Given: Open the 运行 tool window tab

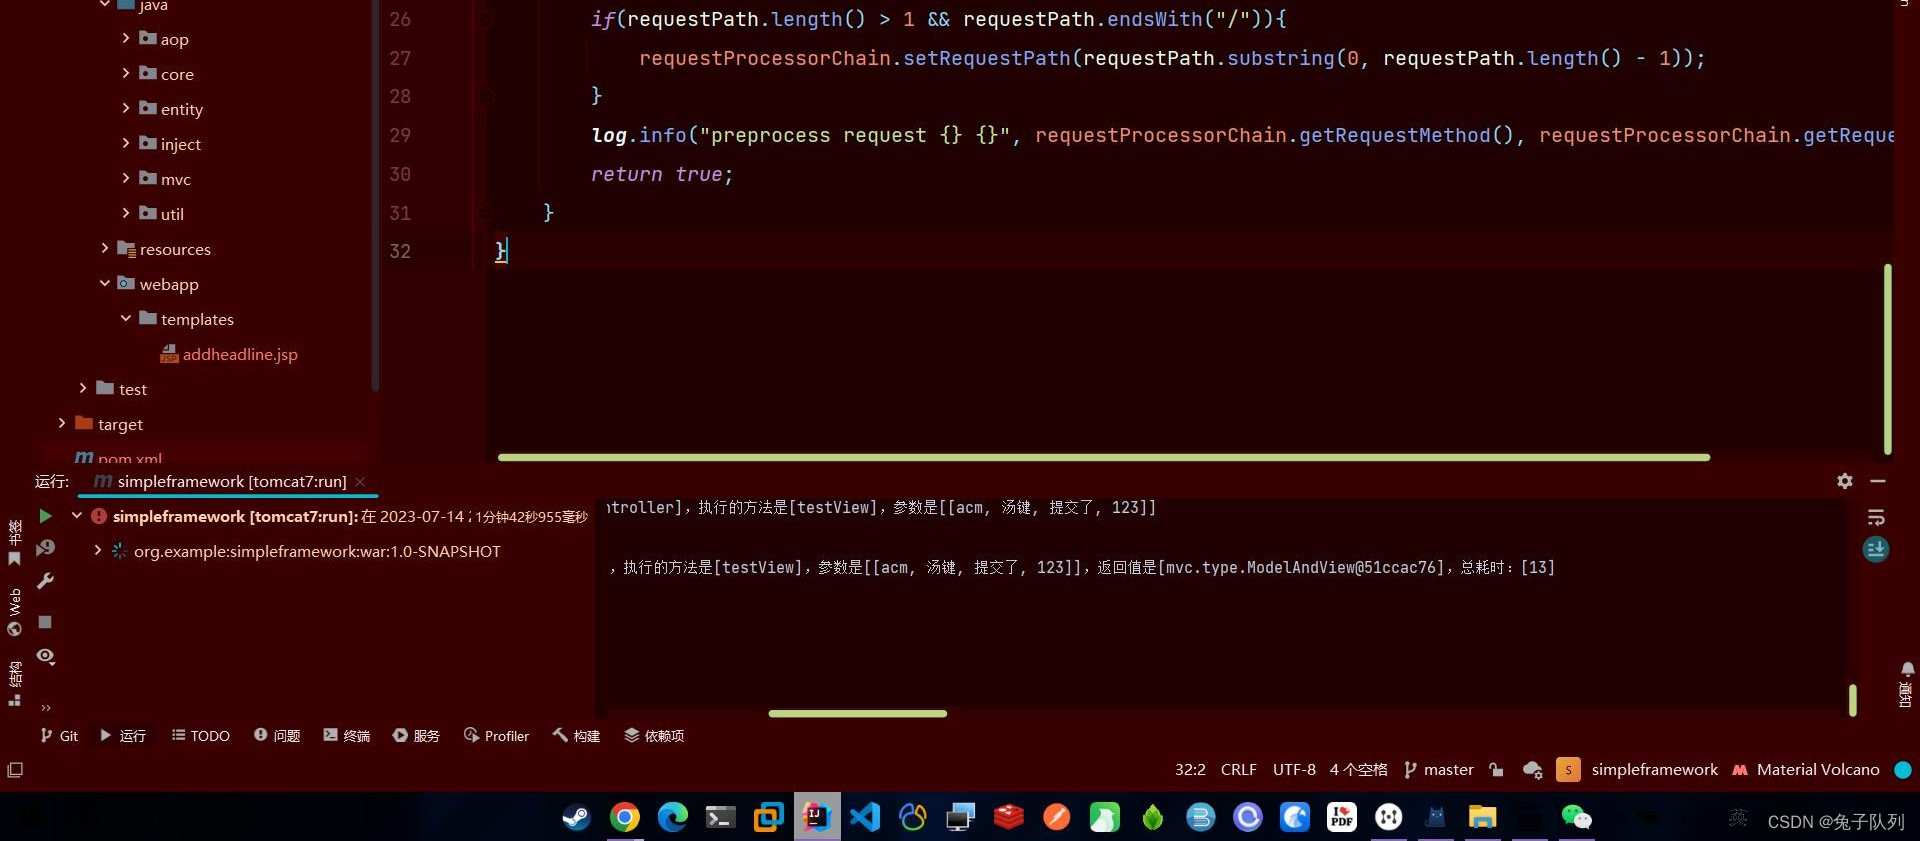Looking at the screenshot, I should (123, 735).
